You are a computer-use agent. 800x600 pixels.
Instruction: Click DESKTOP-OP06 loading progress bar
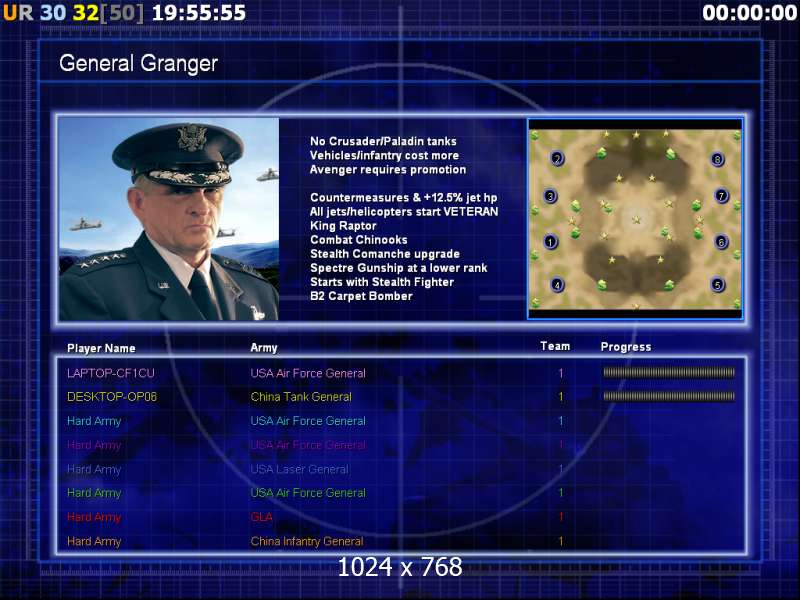coord(669,396)
